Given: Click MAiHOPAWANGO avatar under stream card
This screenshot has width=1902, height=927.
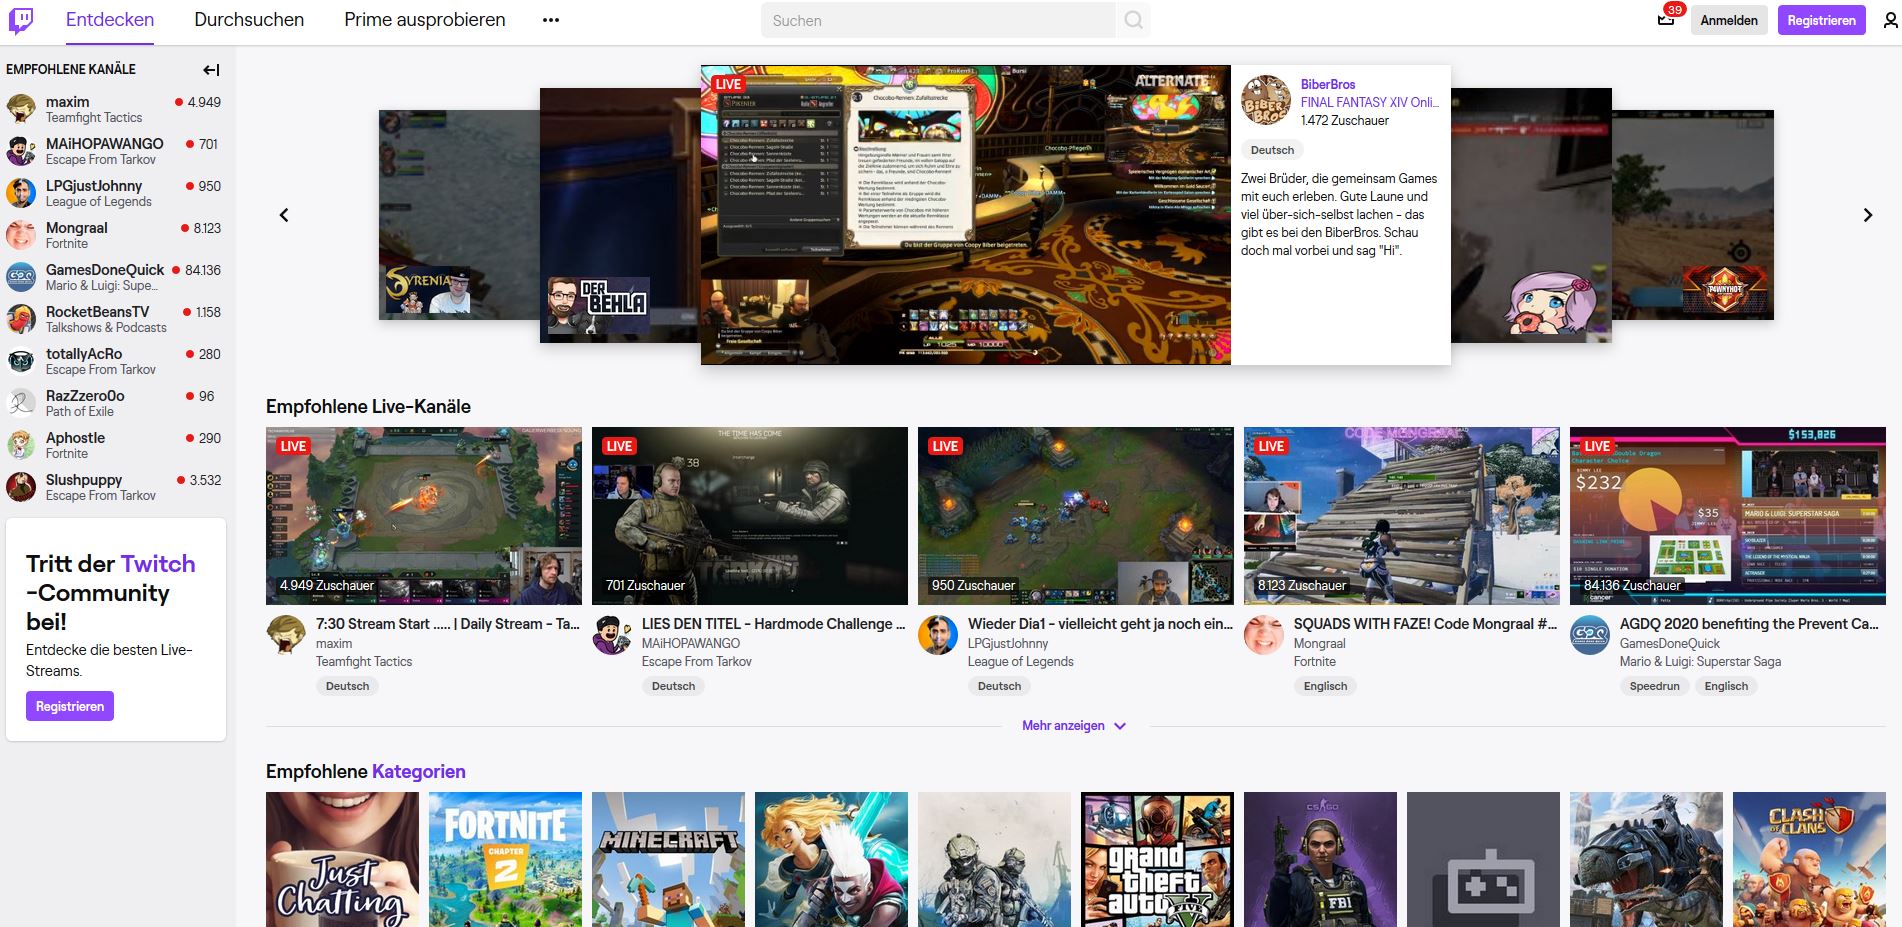Looking at the screenshot, I should [612, 635].
